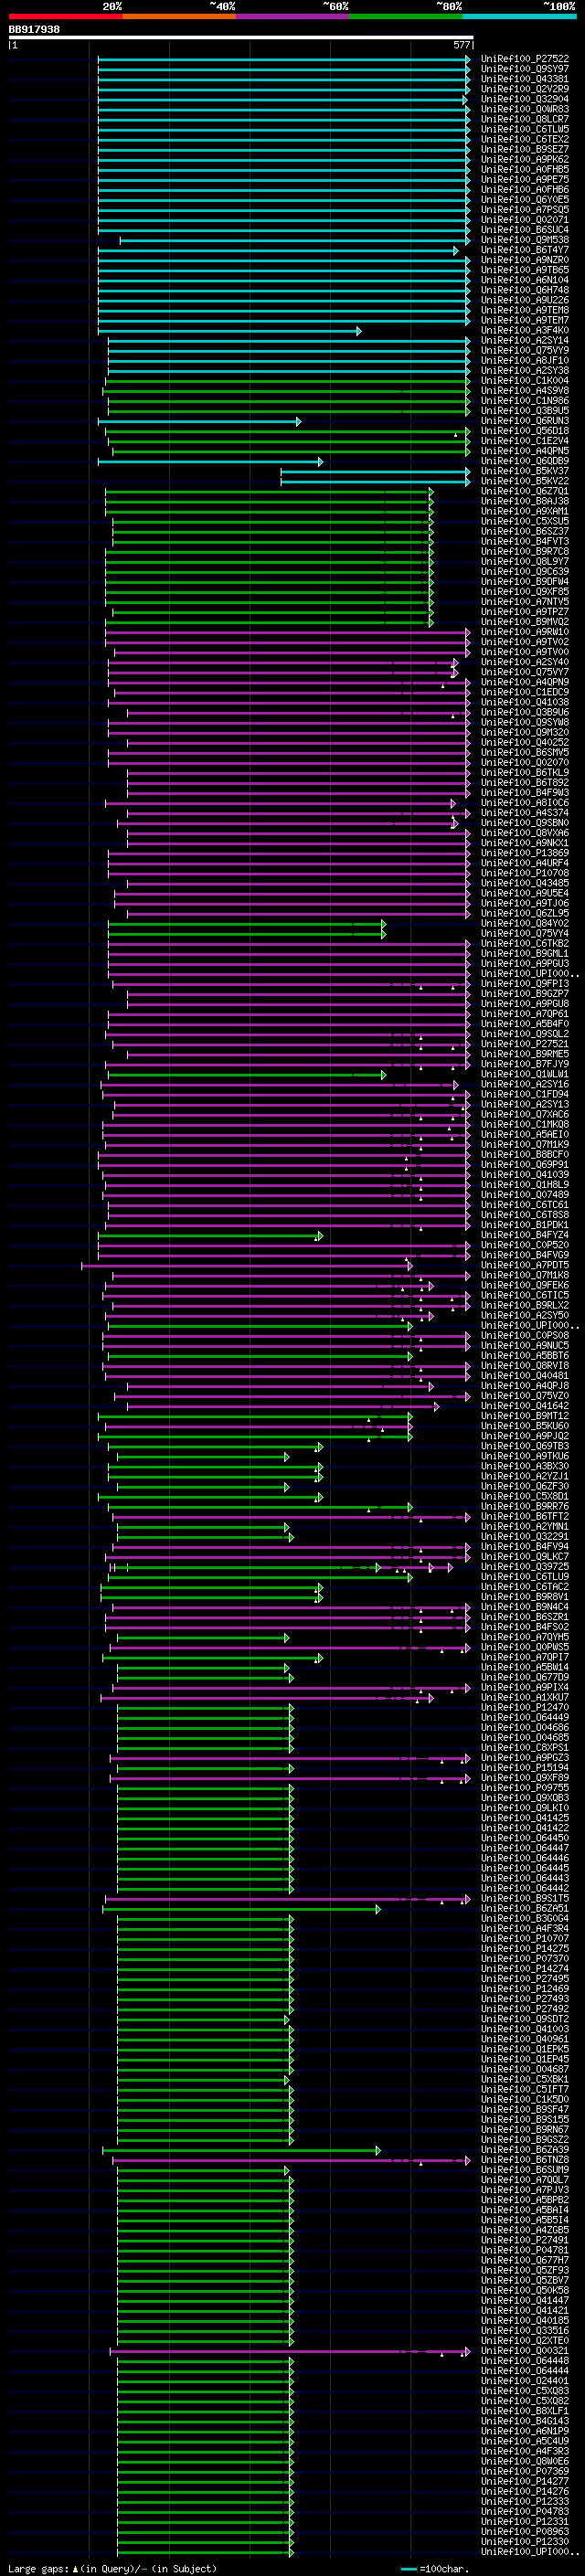
Task: Select label UniRef100_Q56D18
Action: (x=525, y=431)
